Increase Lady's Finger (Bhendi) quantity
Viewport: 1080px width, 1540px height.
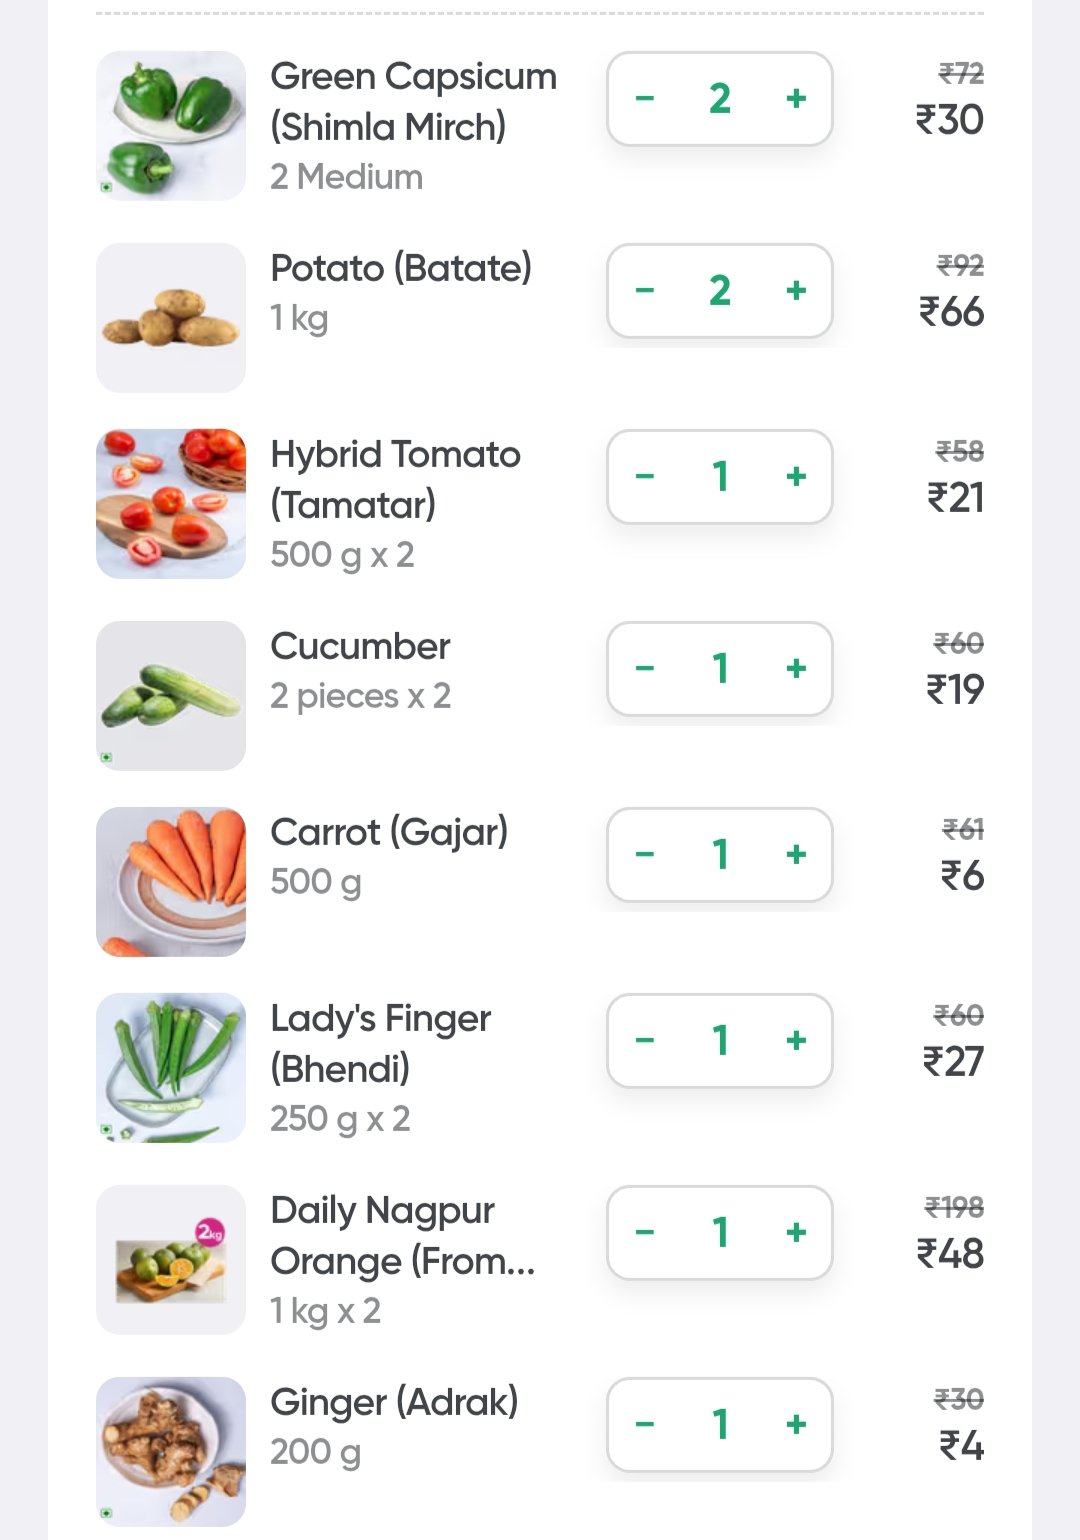tap(796, 1041)
